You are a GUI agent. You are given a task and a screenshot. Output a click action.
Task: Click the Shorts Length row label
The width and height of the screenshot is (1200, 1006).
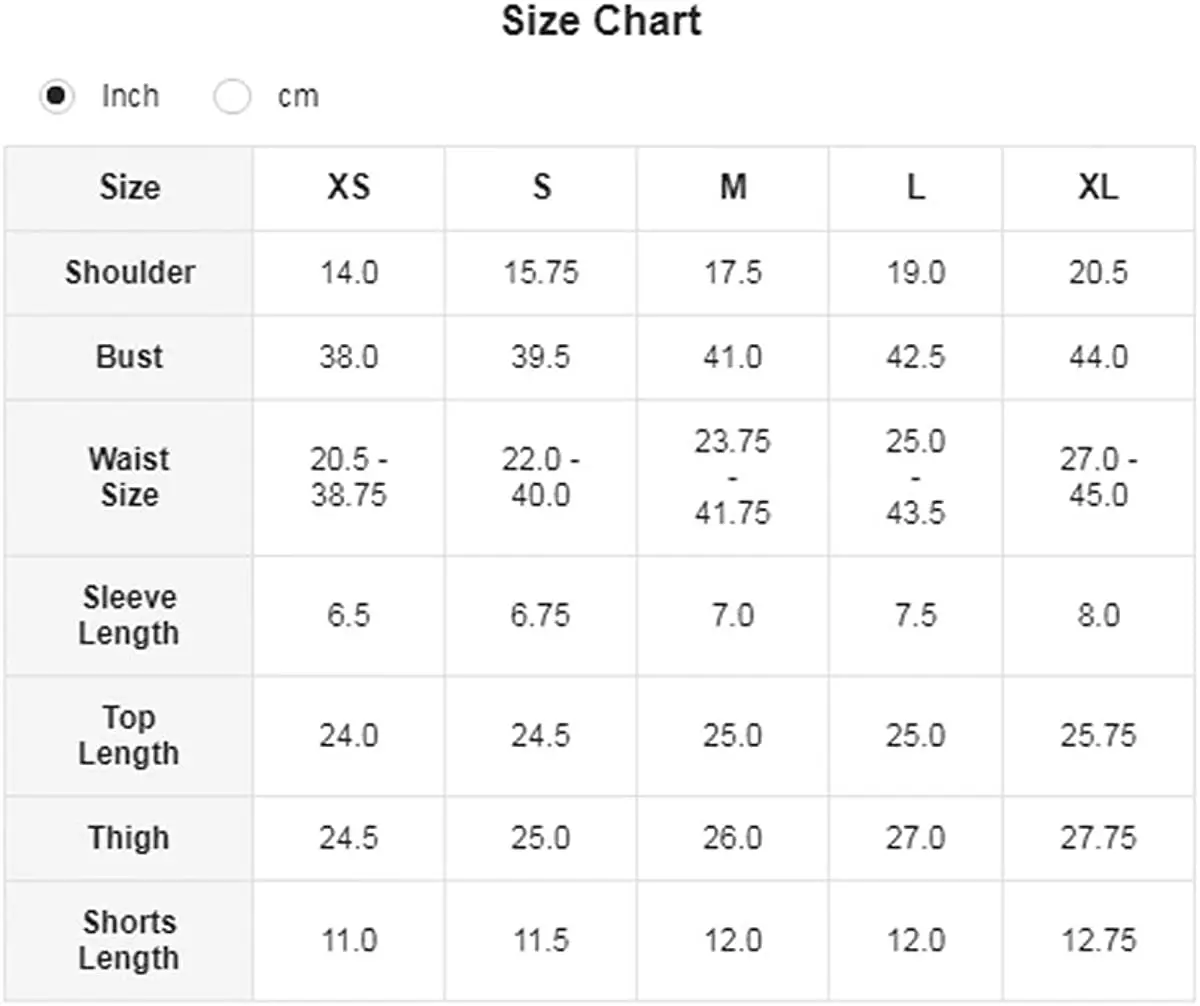(129, 940)
